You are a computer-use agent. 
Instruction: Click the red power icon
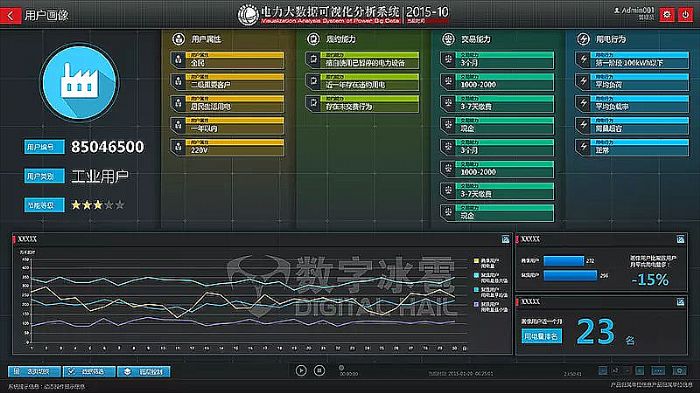tap(685, 15)
